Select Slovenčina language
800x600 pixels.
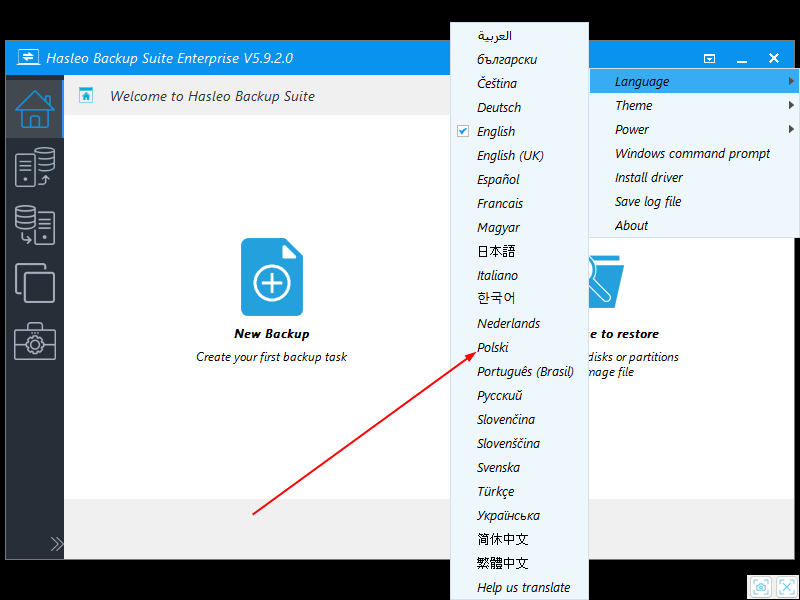[519, 419]
